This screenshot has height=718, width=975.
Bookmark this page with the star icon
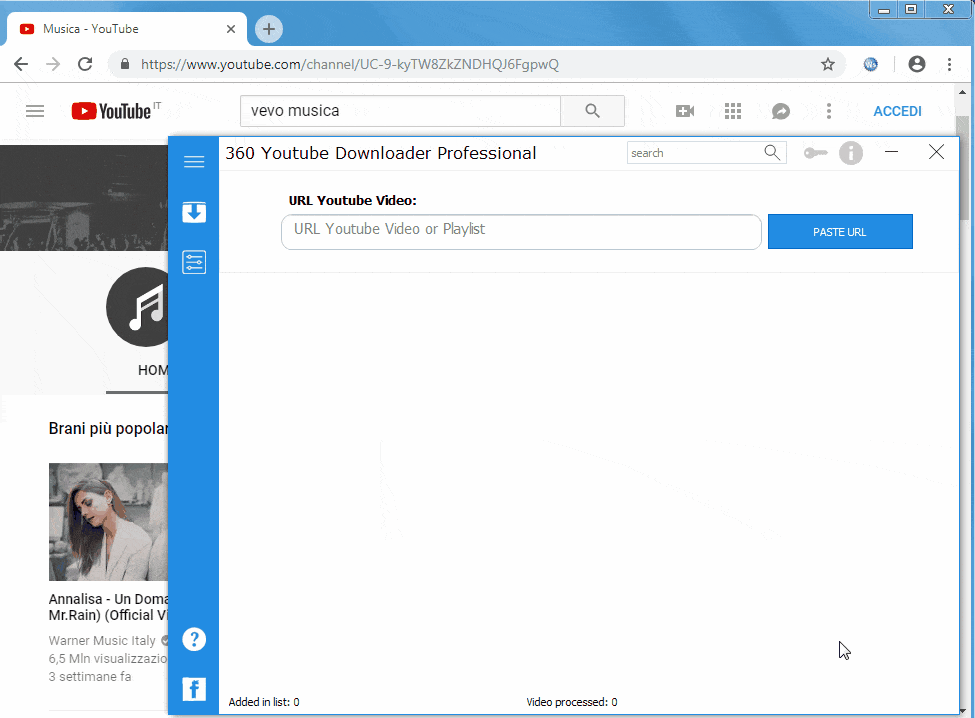828,64
